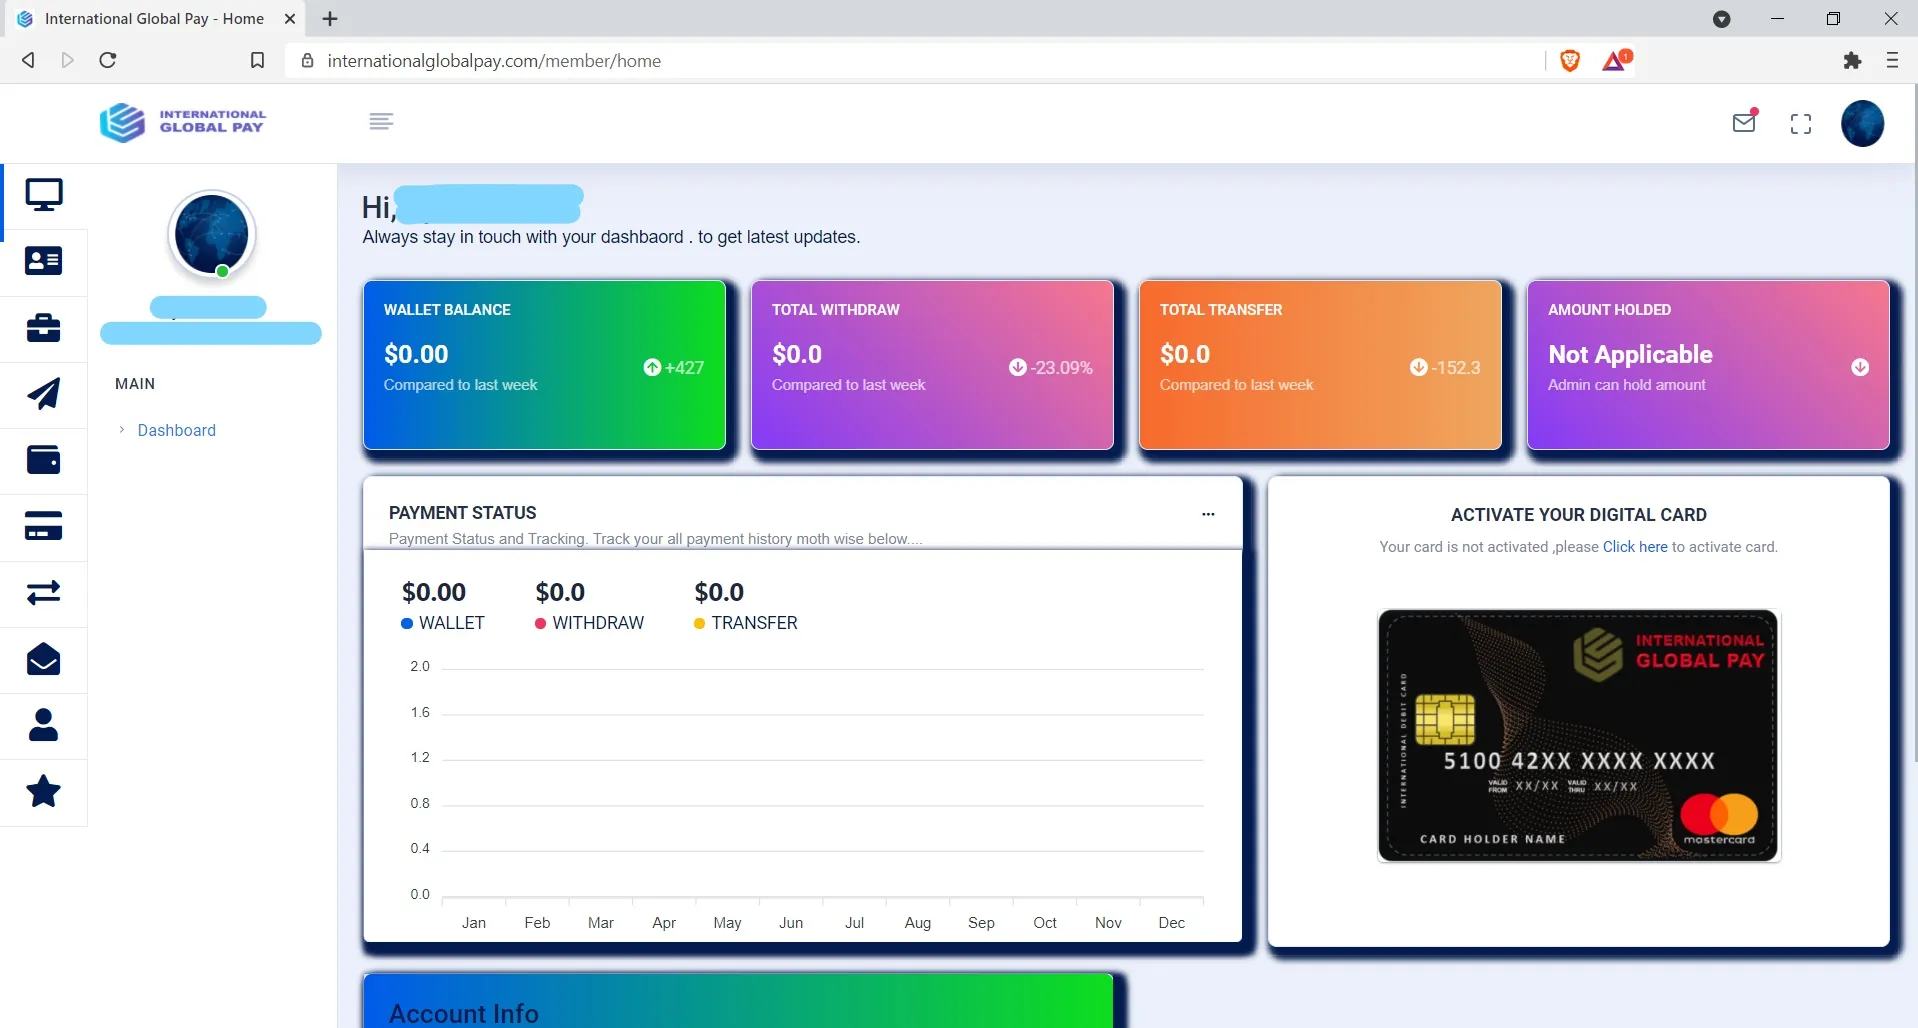Toggle fullscreen mode in header

click(1800, 124)
